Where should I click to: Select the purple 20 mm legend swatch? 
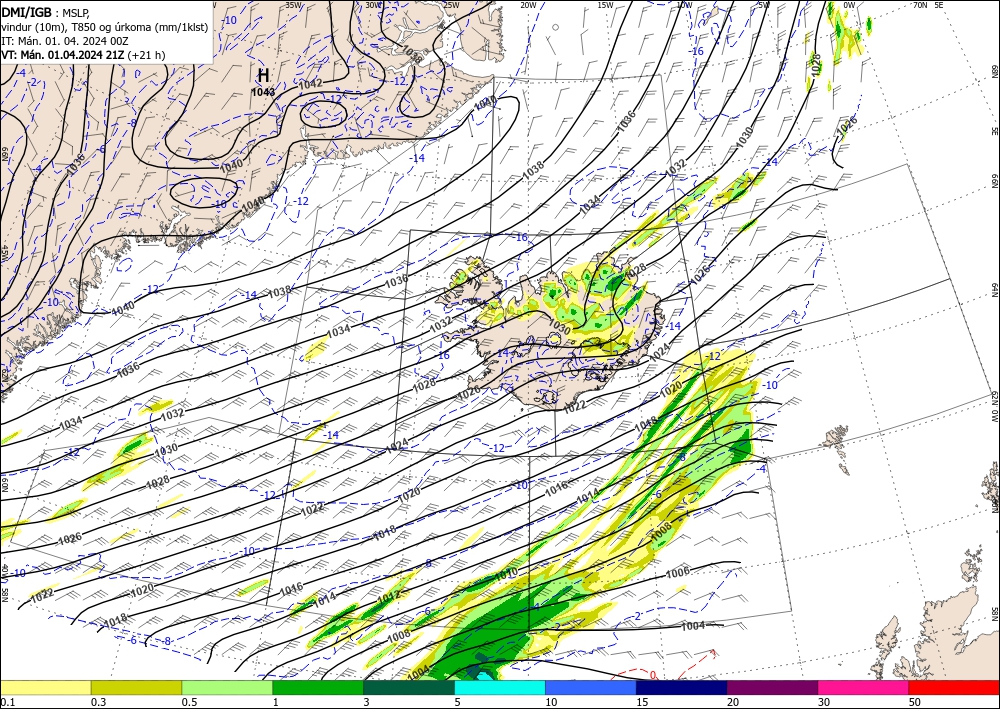point(772,687)
